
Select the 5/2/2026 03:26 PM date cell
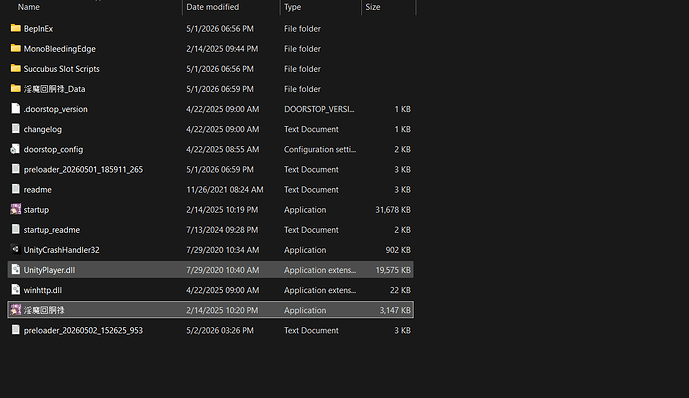tap(220, 330)
